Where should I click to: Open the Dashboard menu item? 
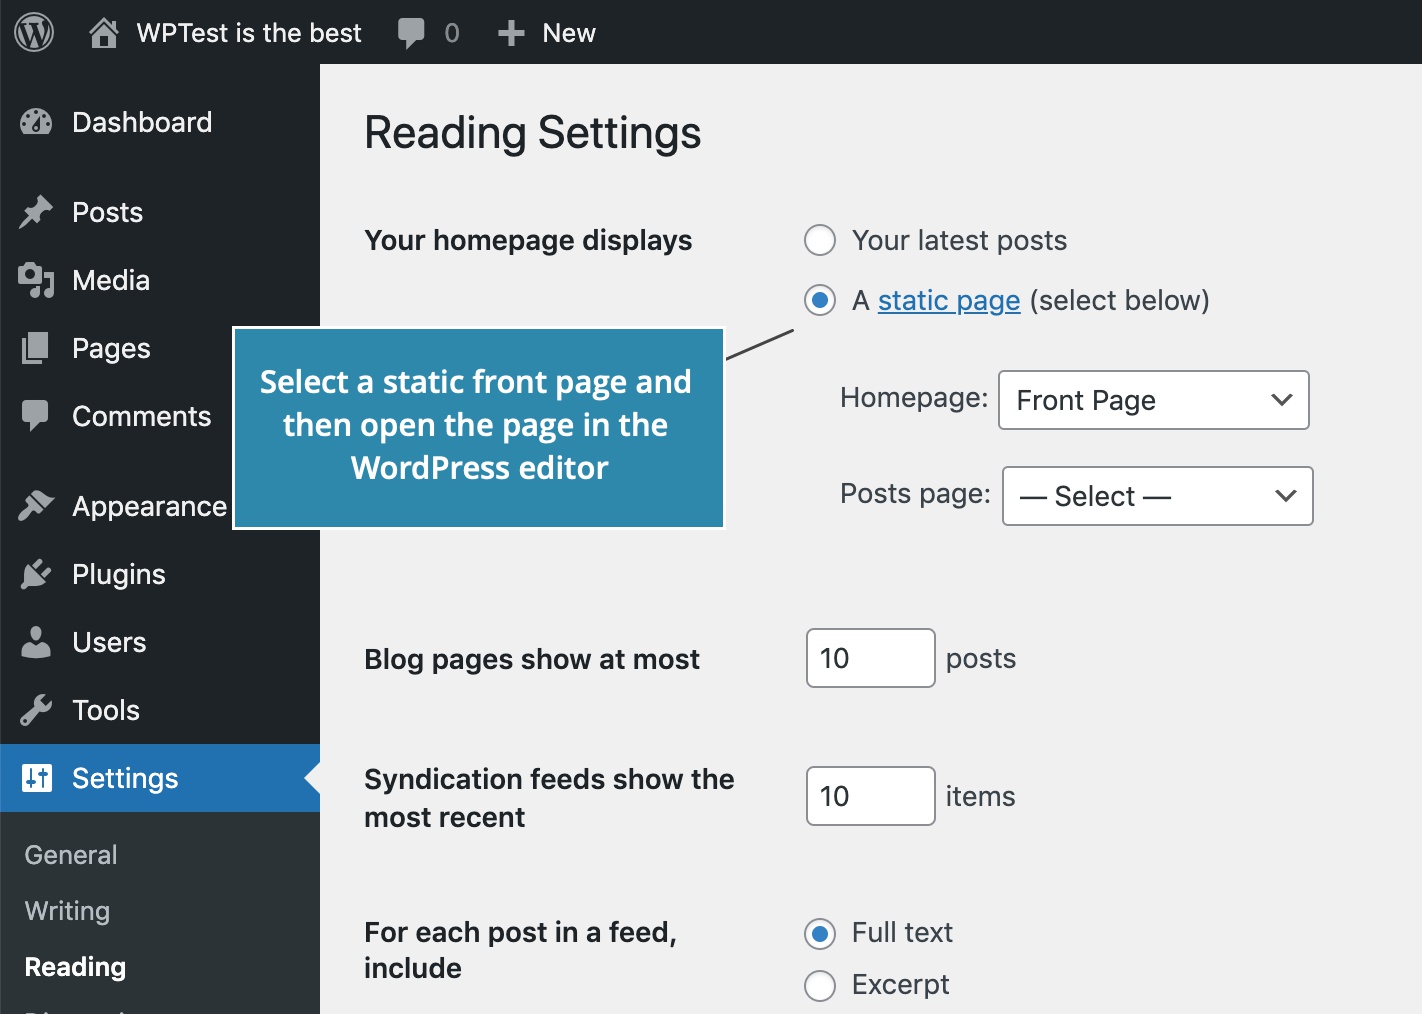pyautogui.click(x=142, y=122)
